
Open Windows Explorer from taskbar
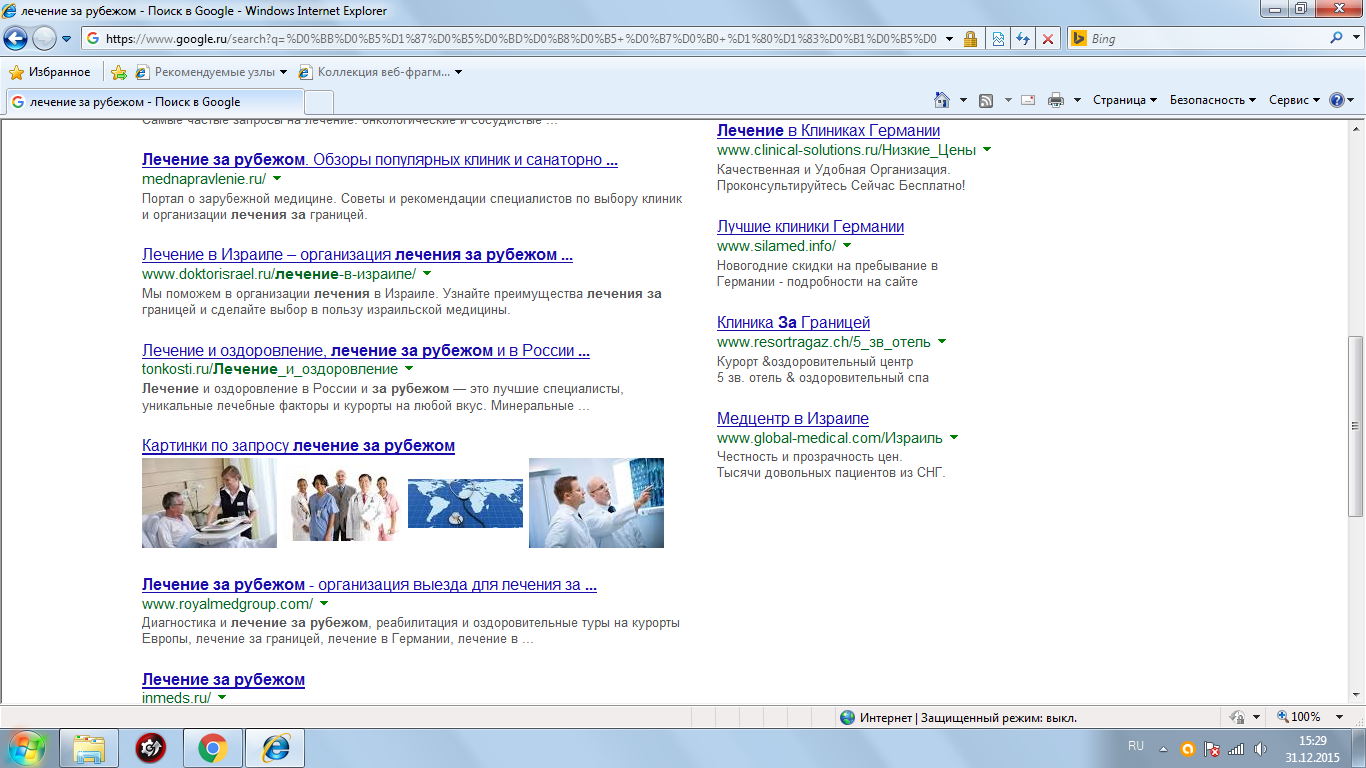pos(89,748)
